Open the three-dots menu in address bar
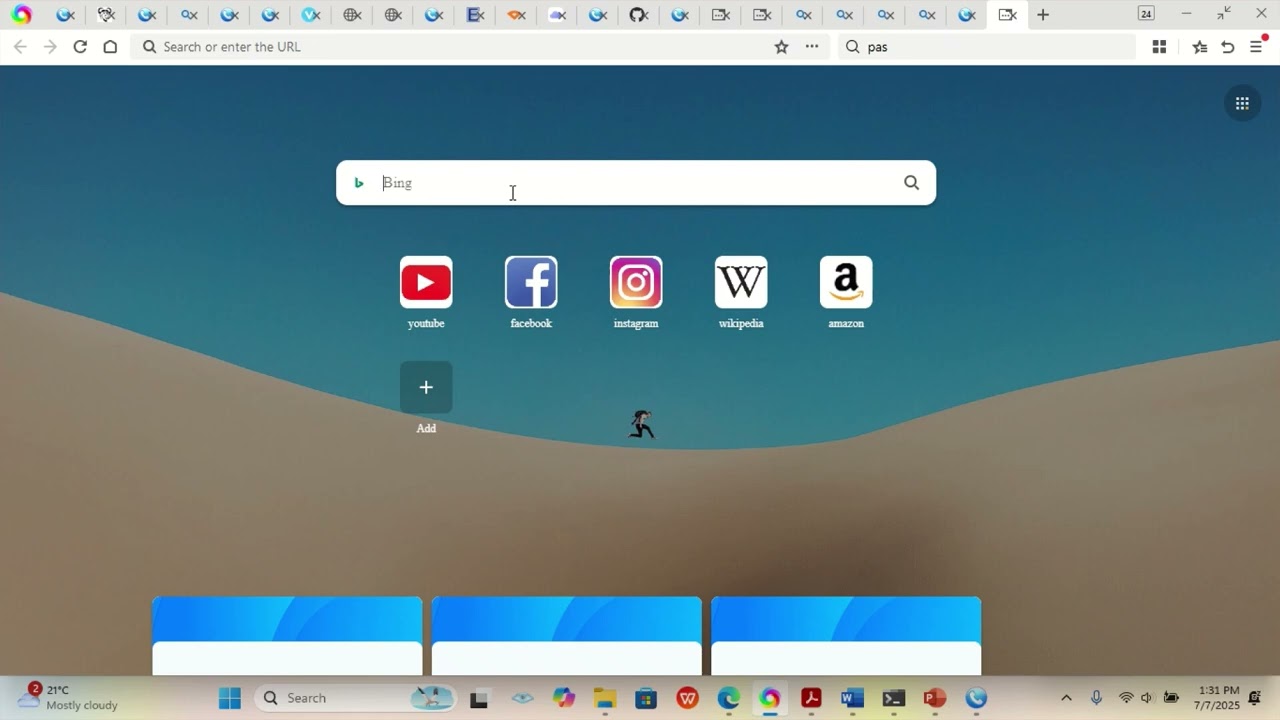 pos(812,47)
